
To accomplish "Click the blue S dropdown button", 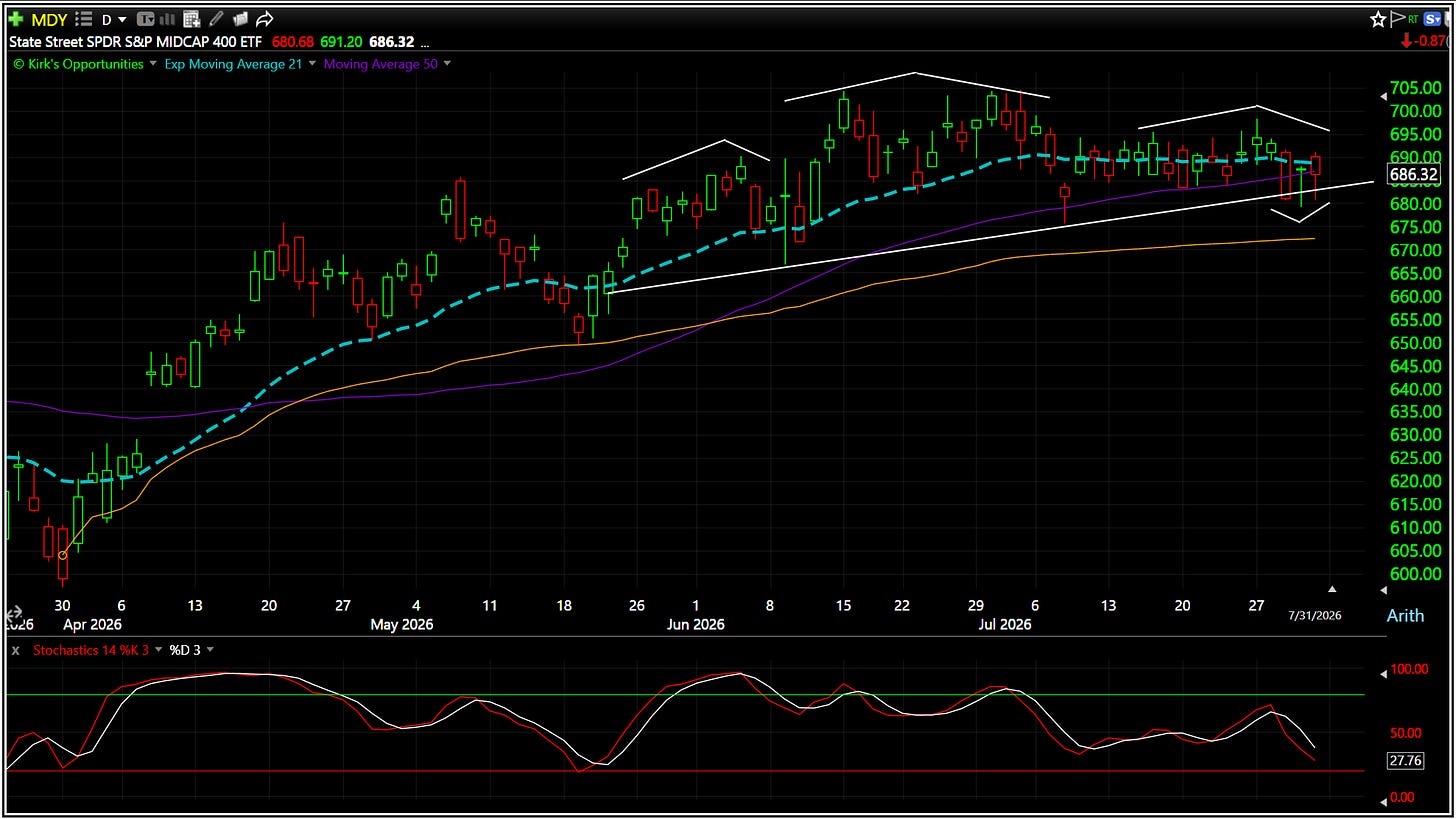I will click(x=1432, y=19).
